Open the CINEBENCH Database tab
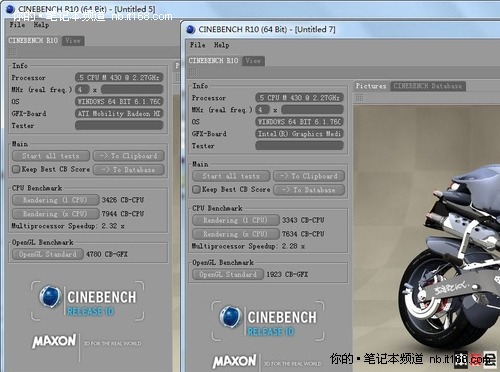The width and height of the screenshot is (500, 372). tap(428, 86)
